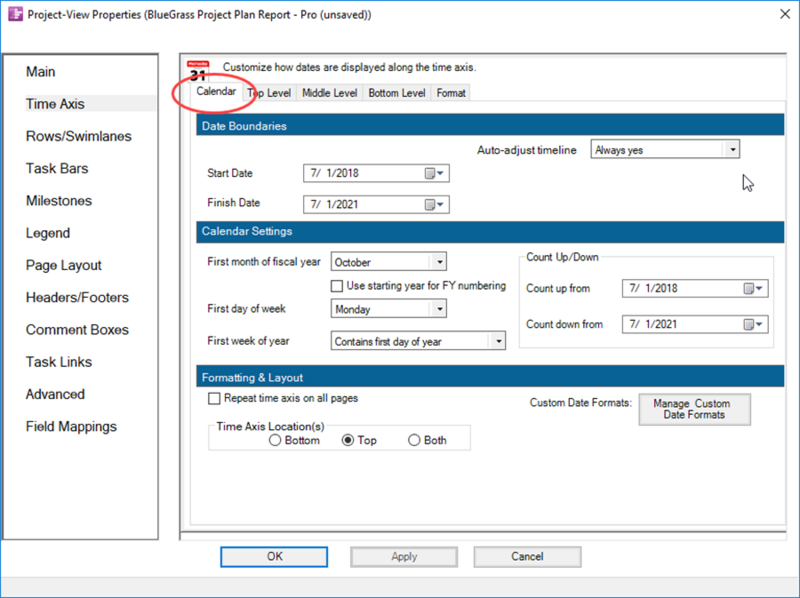Open the Finish Date calendar picker icon
This screenshot has height=598, width=800.
[x=434, y=205]
